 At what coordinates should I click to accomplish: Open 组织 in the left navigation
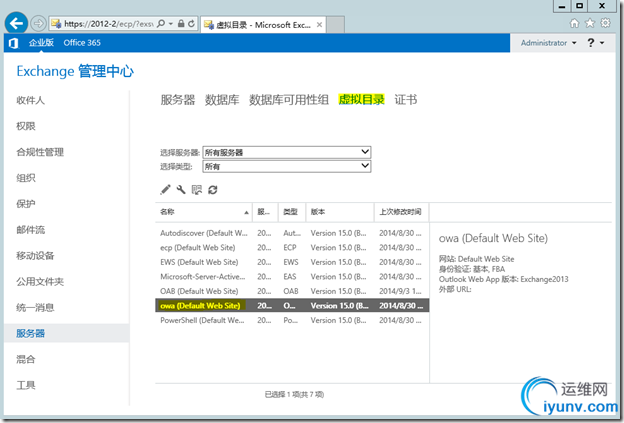pyautogui.click(x=26, y=178)
